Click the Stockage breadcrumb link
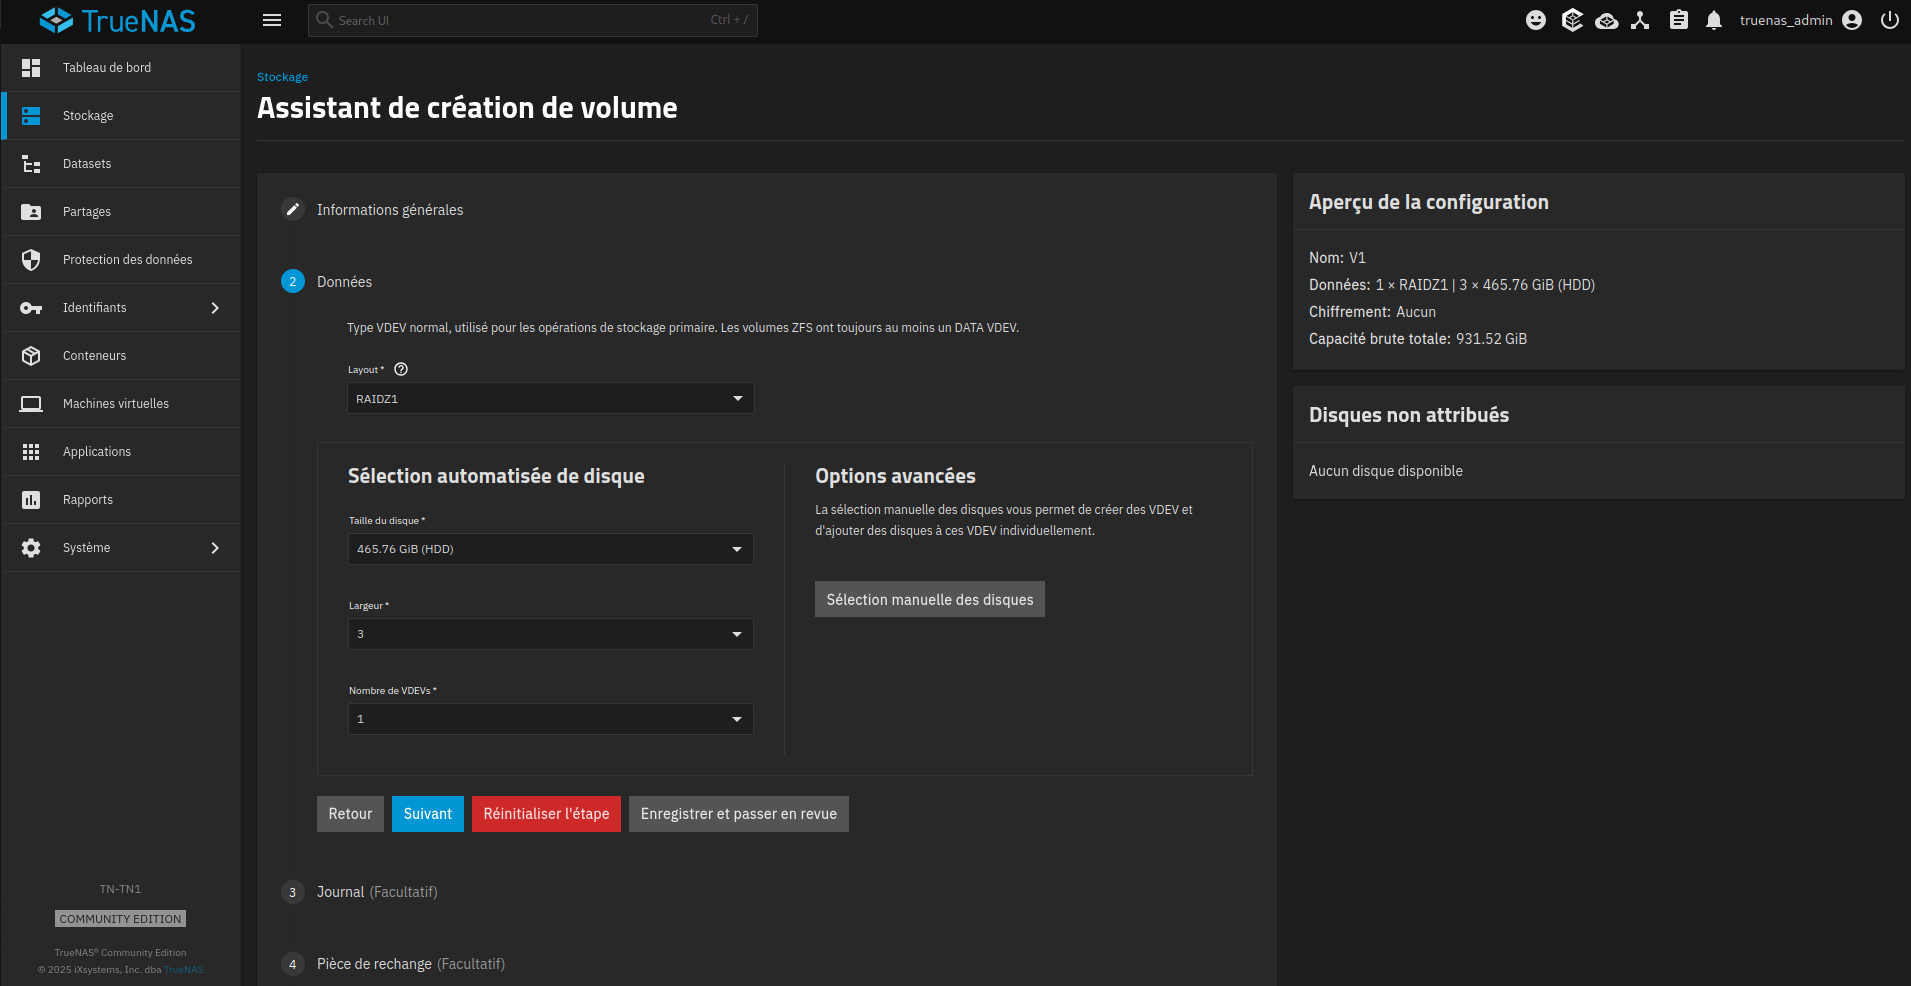The height and width of the screenshot is (986, 1911). 282,77
